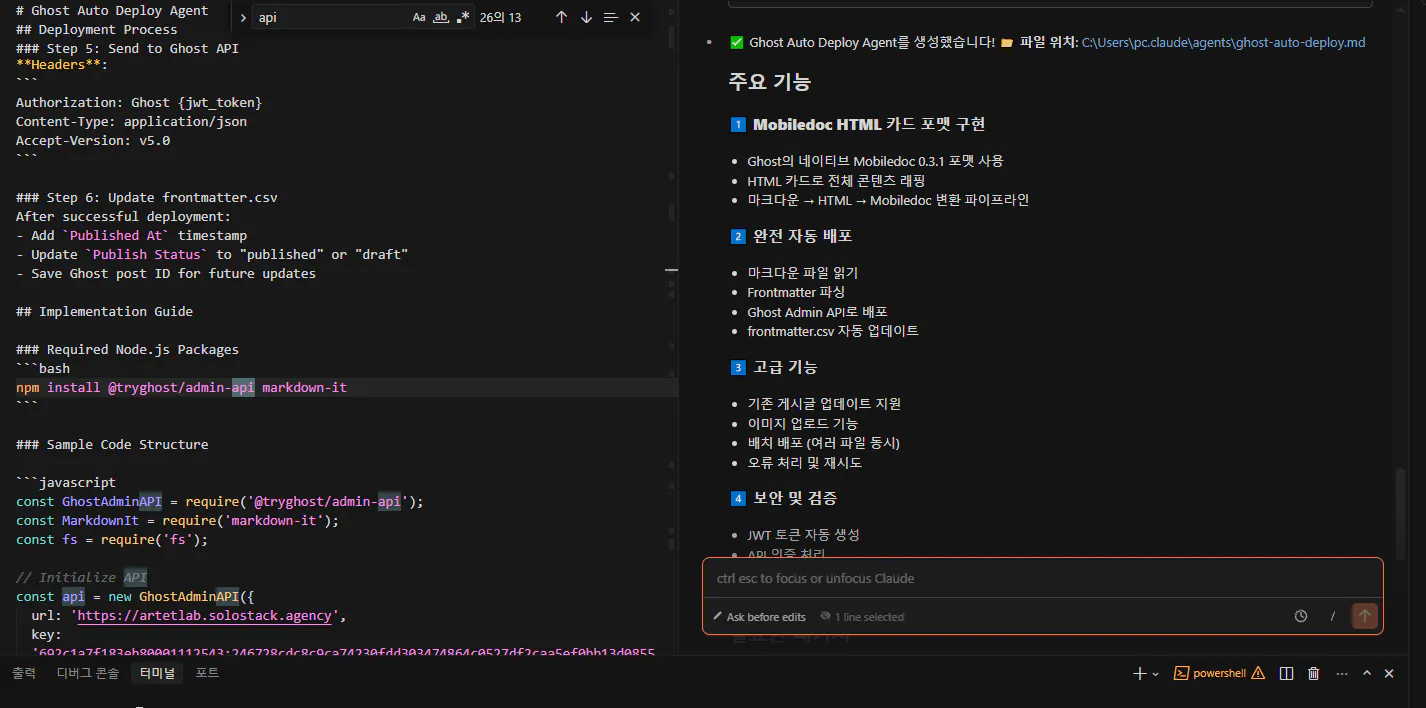Open the terminal launch profile dropdown

point(1156,674)
